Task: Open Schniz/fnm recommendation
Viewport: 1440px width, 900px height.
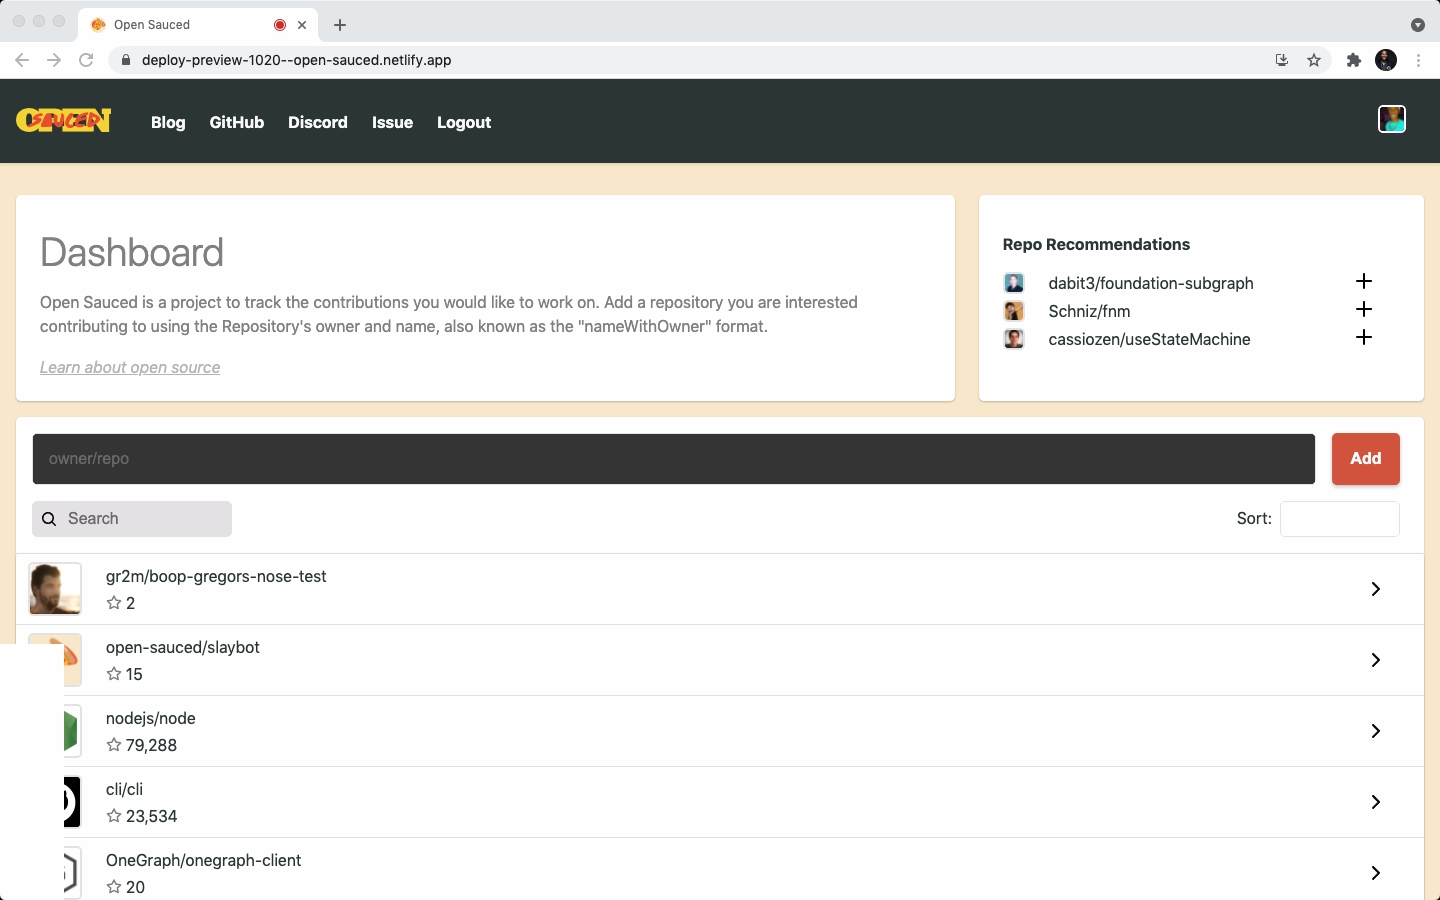Action: click(x=1089, y=311)
